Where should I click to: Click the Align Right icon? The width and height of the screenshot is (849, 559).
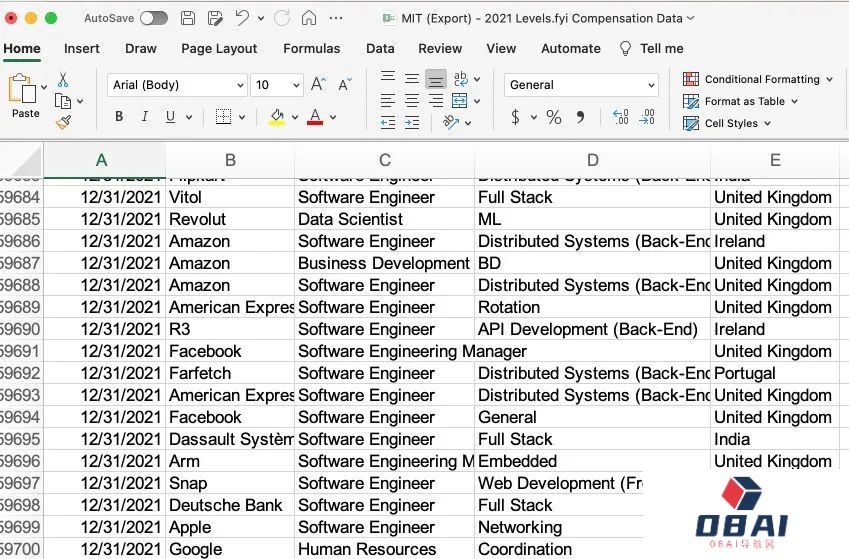tap(436, 101)
